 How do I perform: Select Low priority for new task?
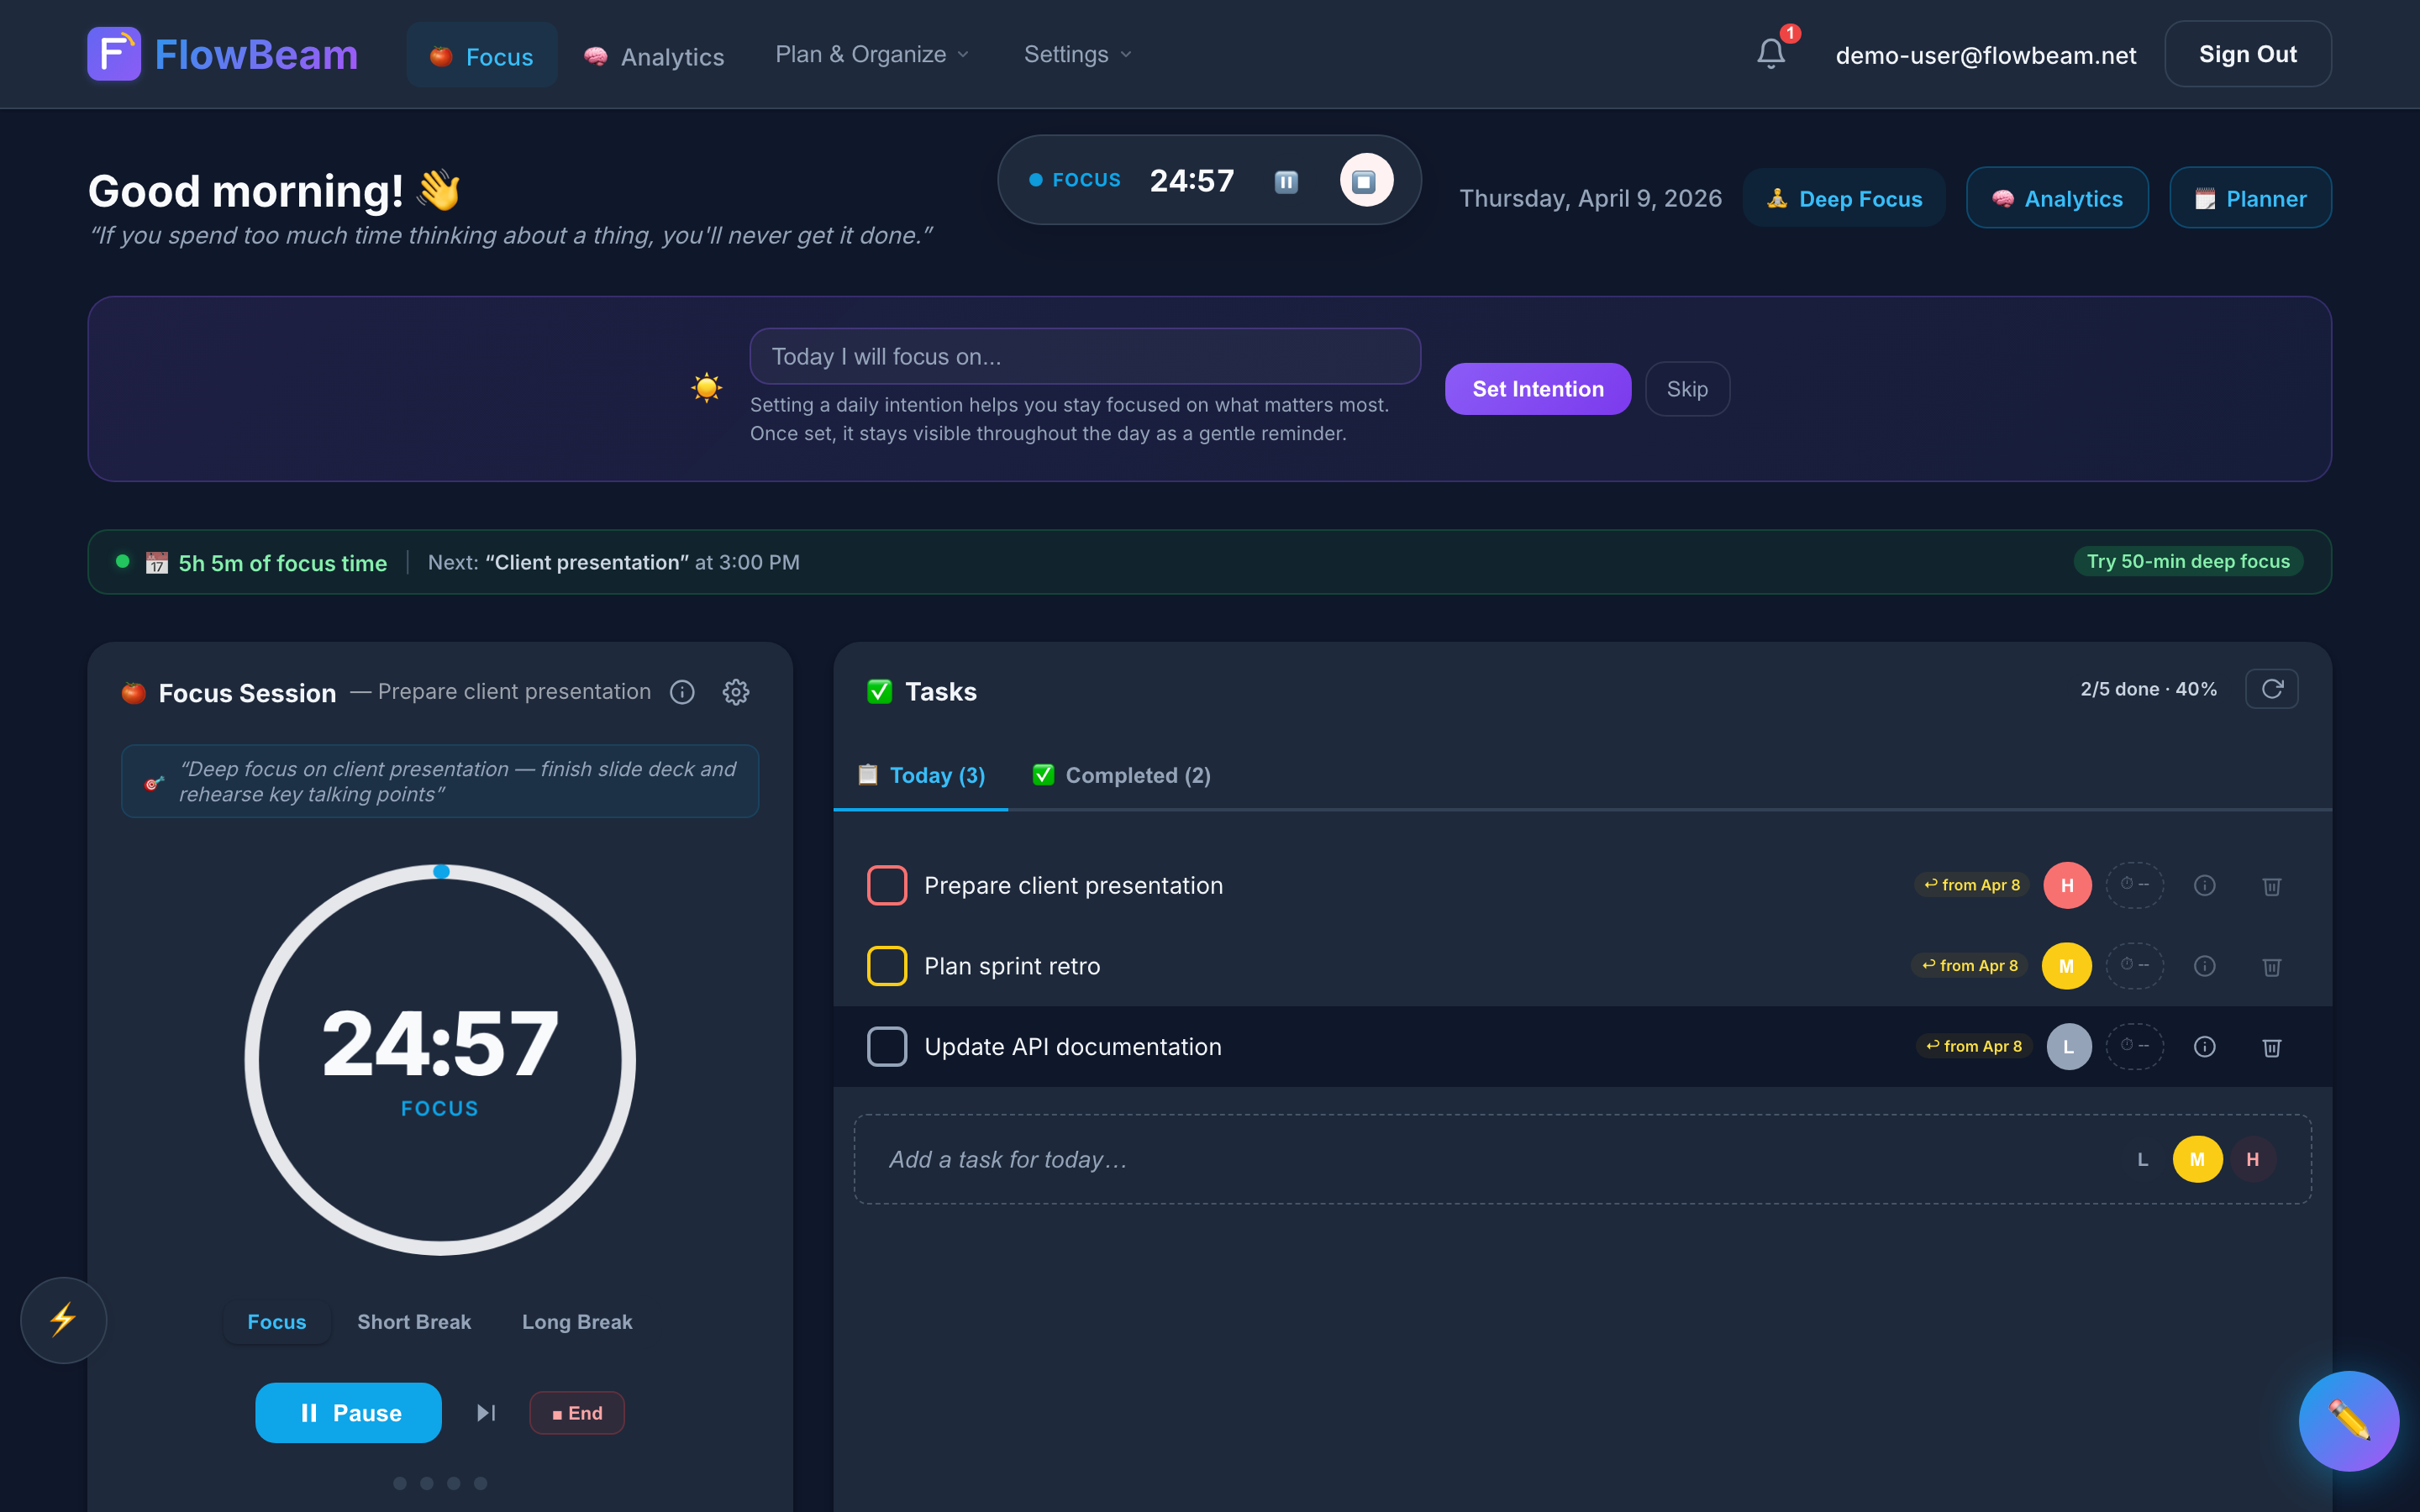pos(2142,1160)
